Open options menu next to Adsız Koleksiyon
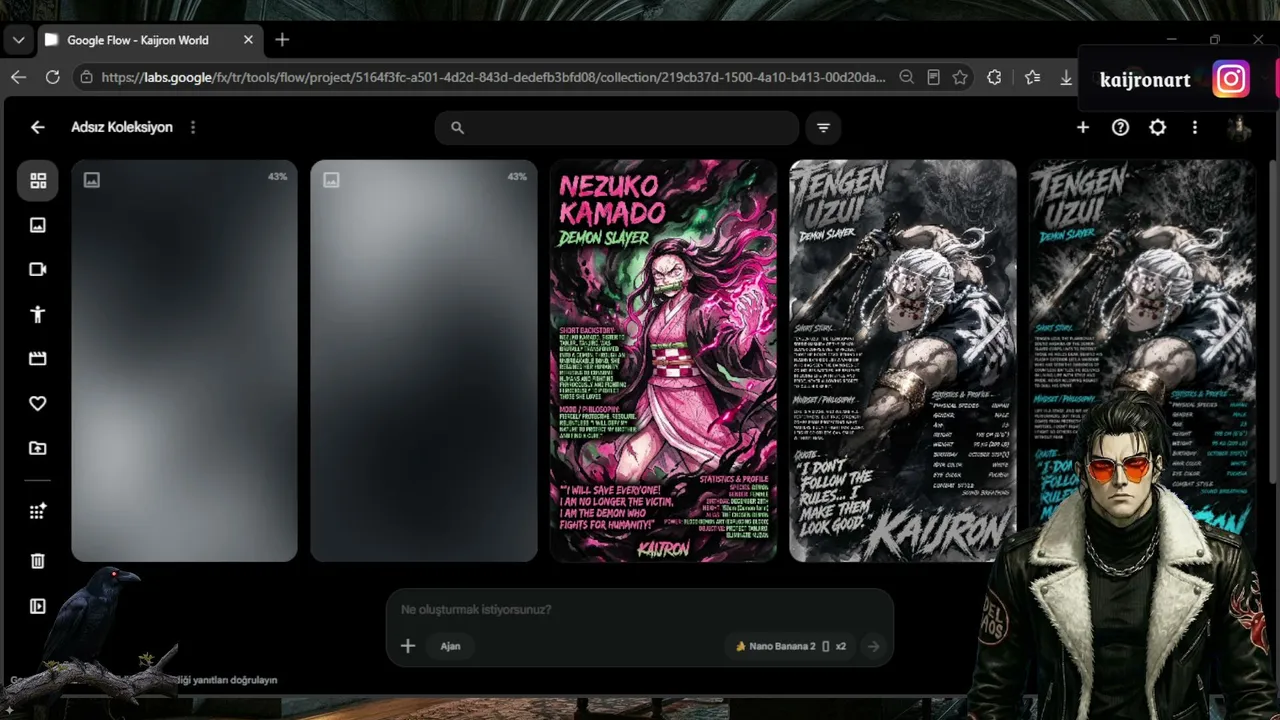Screen dimensions: 1280x720 pyautogui.click(x=193, y=127)
